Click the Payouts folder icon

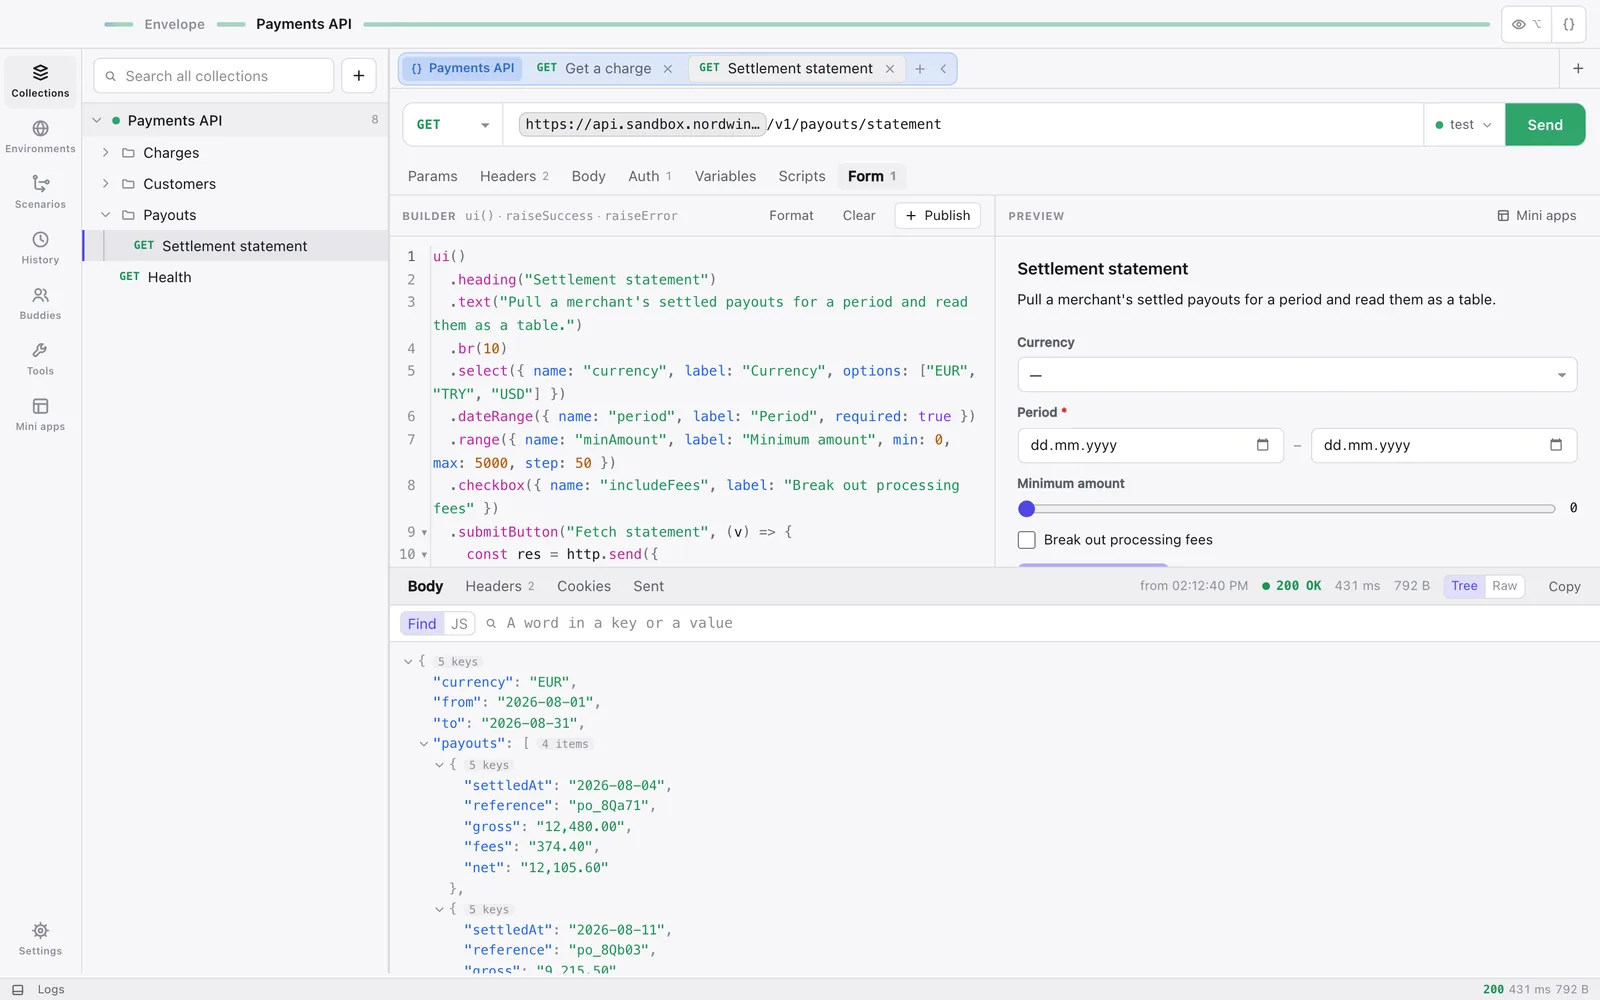[128, 215]
